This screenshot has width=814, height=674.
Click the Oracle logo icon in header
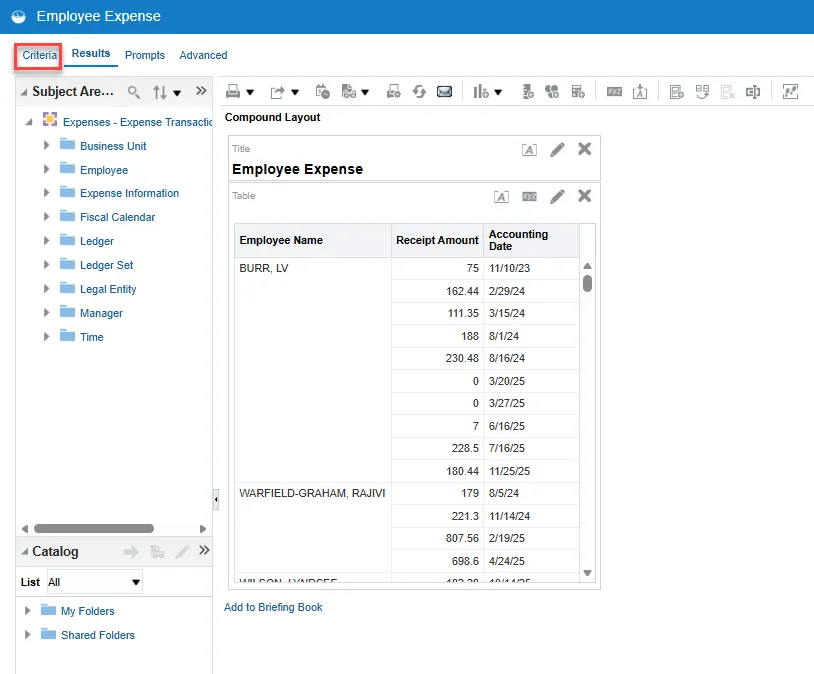(x=19, y=17)
